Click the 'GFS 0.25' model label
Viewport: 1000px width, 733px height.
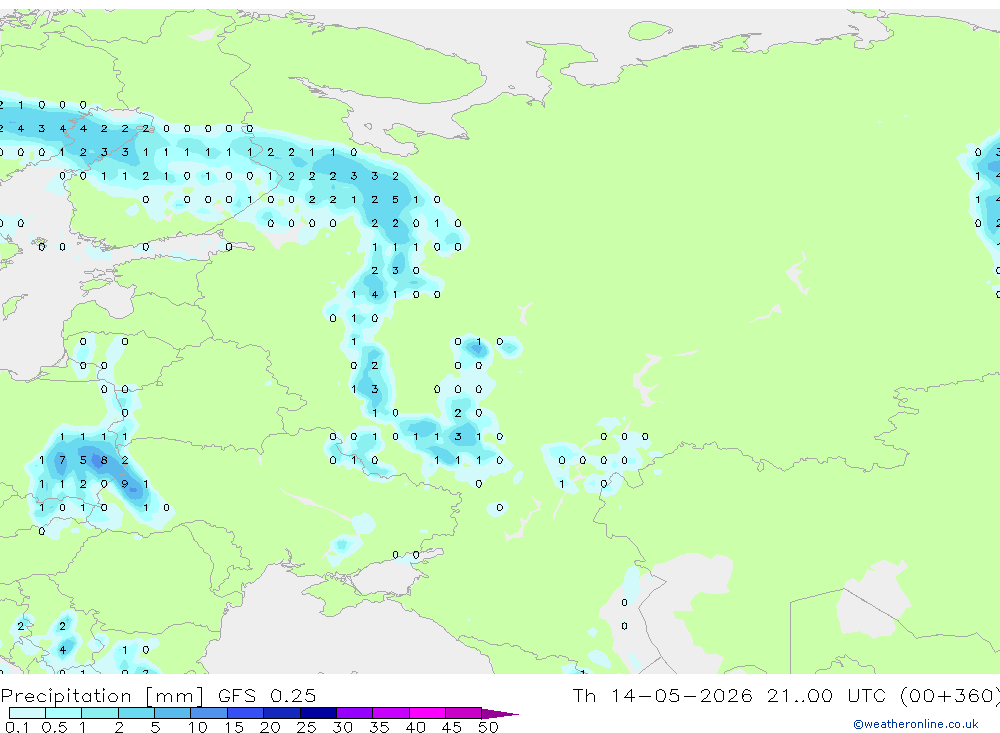tap(267, 696)
